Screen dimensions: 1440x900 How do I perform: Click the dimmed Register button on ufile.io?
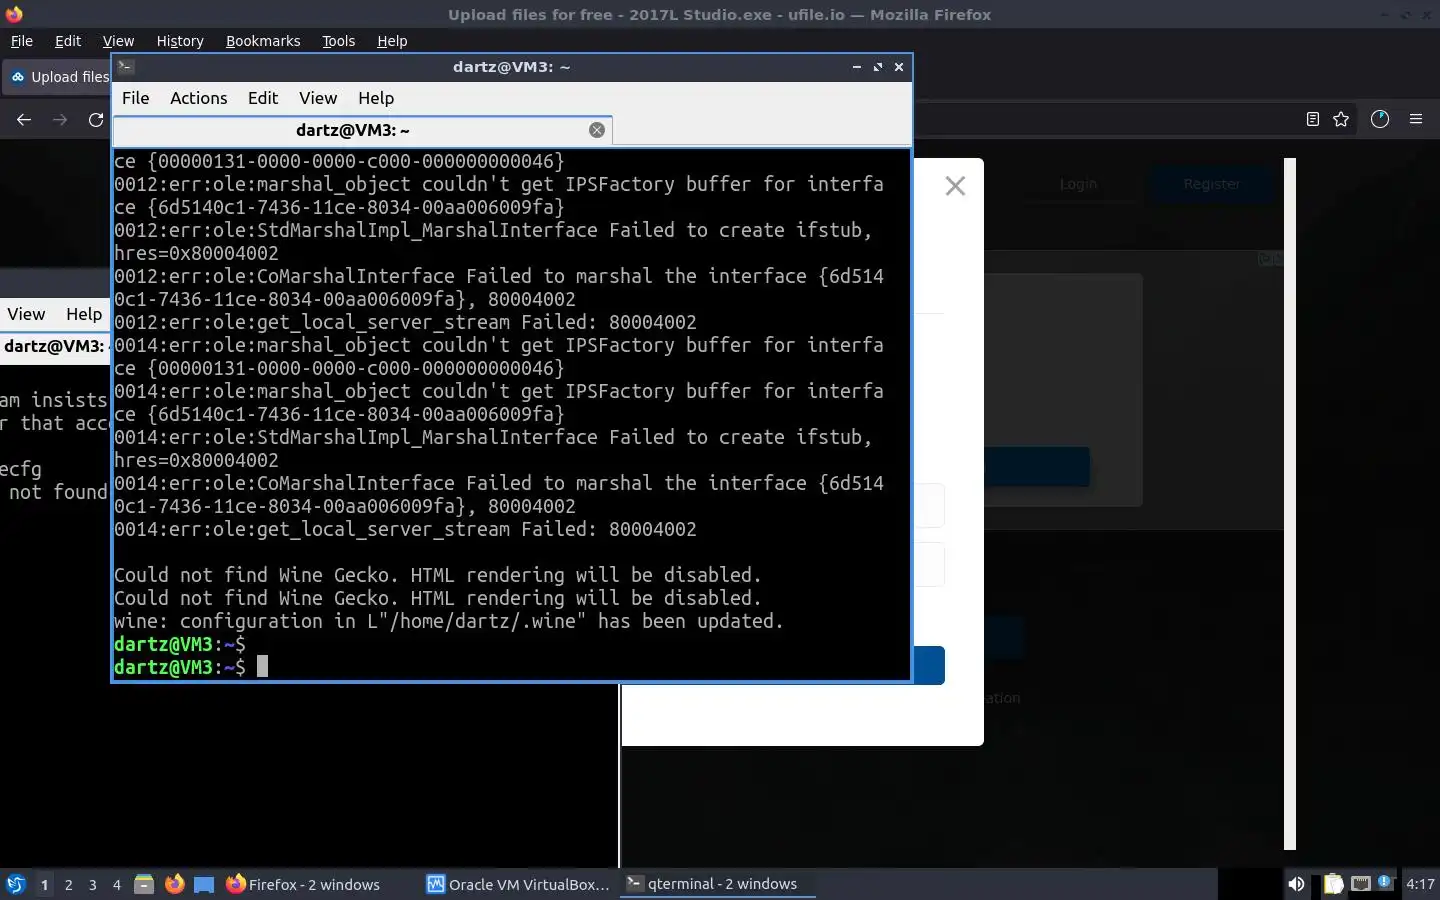coord(1211,184)
